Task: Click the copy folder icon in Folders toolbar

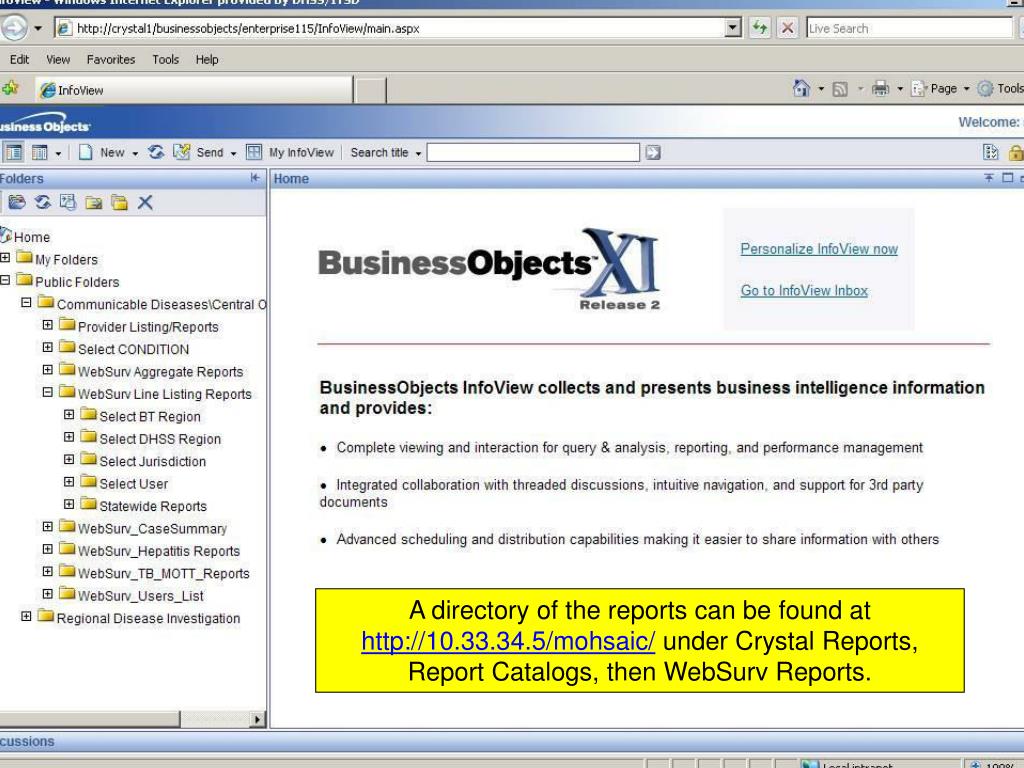Action: click(x=119, y=202)
